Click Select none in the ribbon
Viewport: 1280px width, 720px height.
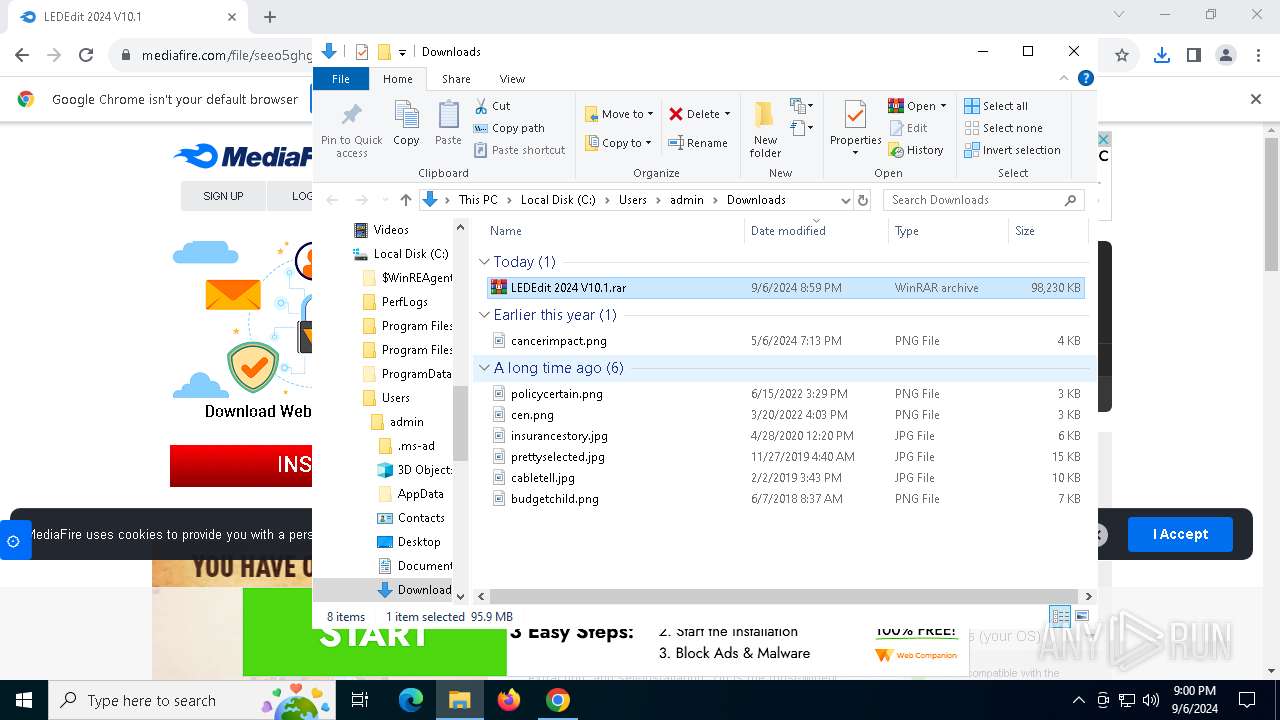tap(1003, 128)
